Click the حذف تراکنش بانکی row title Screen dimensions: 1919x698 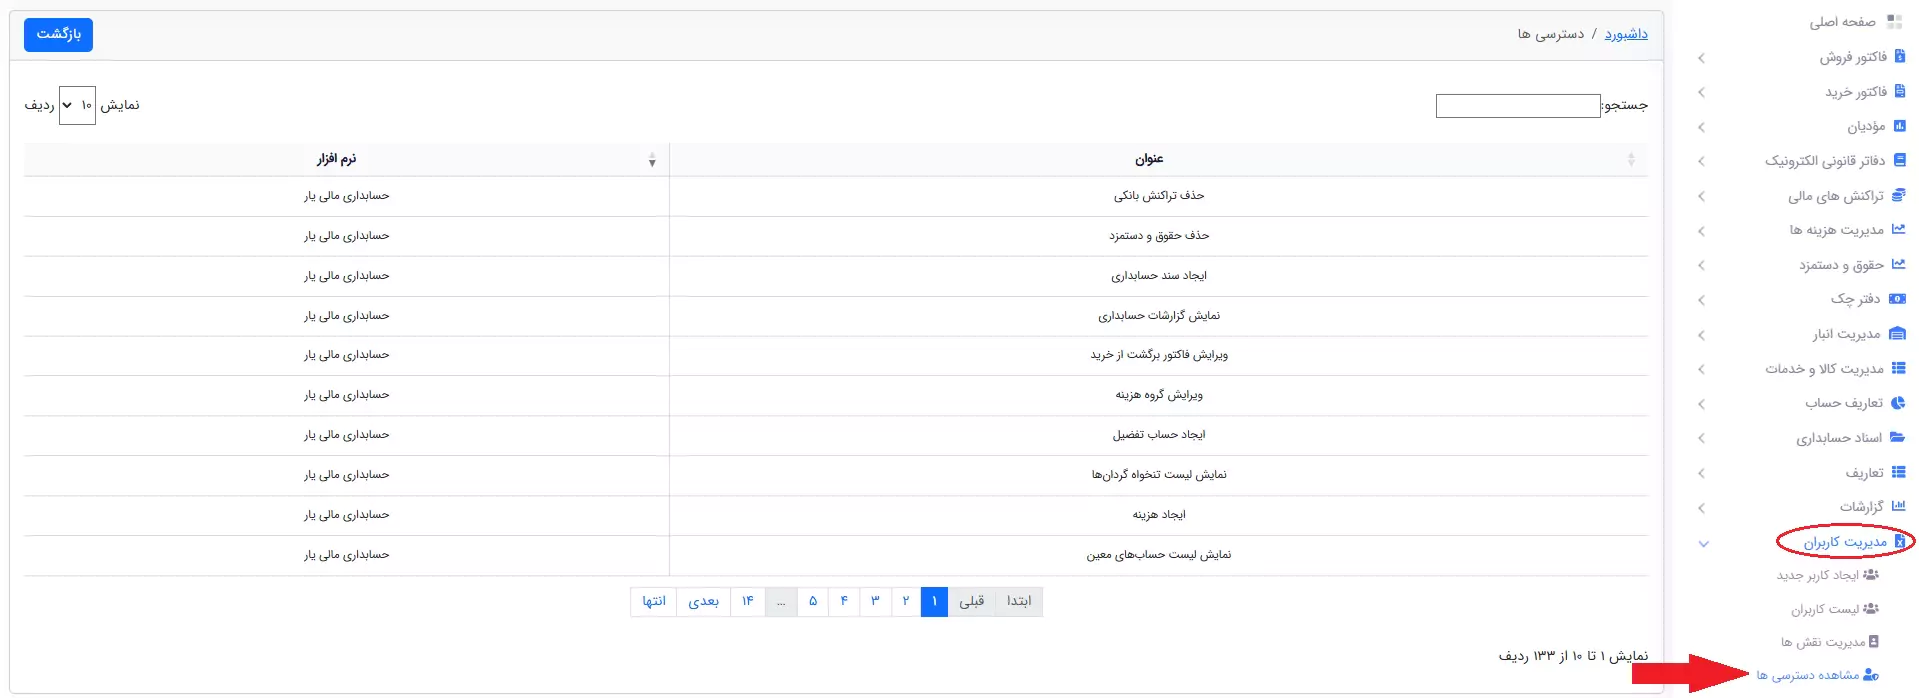coord(1159,196)
